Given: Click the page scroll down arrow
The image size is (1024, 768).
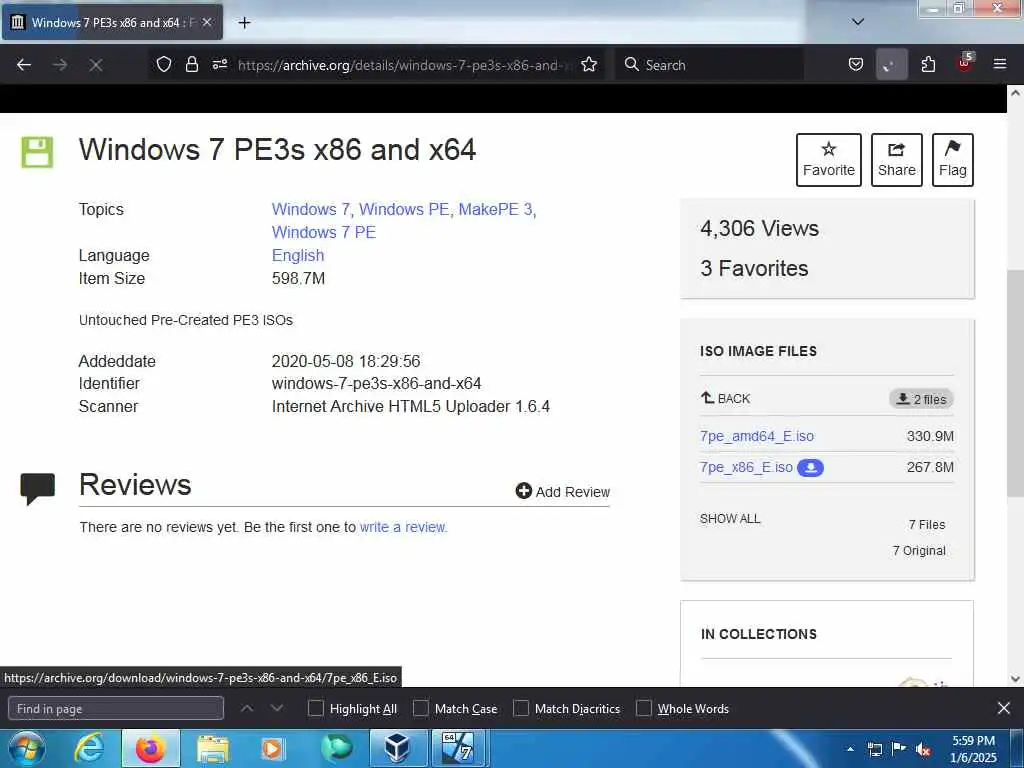Looking at the screenshot, I should click(x=1015, y=679).
